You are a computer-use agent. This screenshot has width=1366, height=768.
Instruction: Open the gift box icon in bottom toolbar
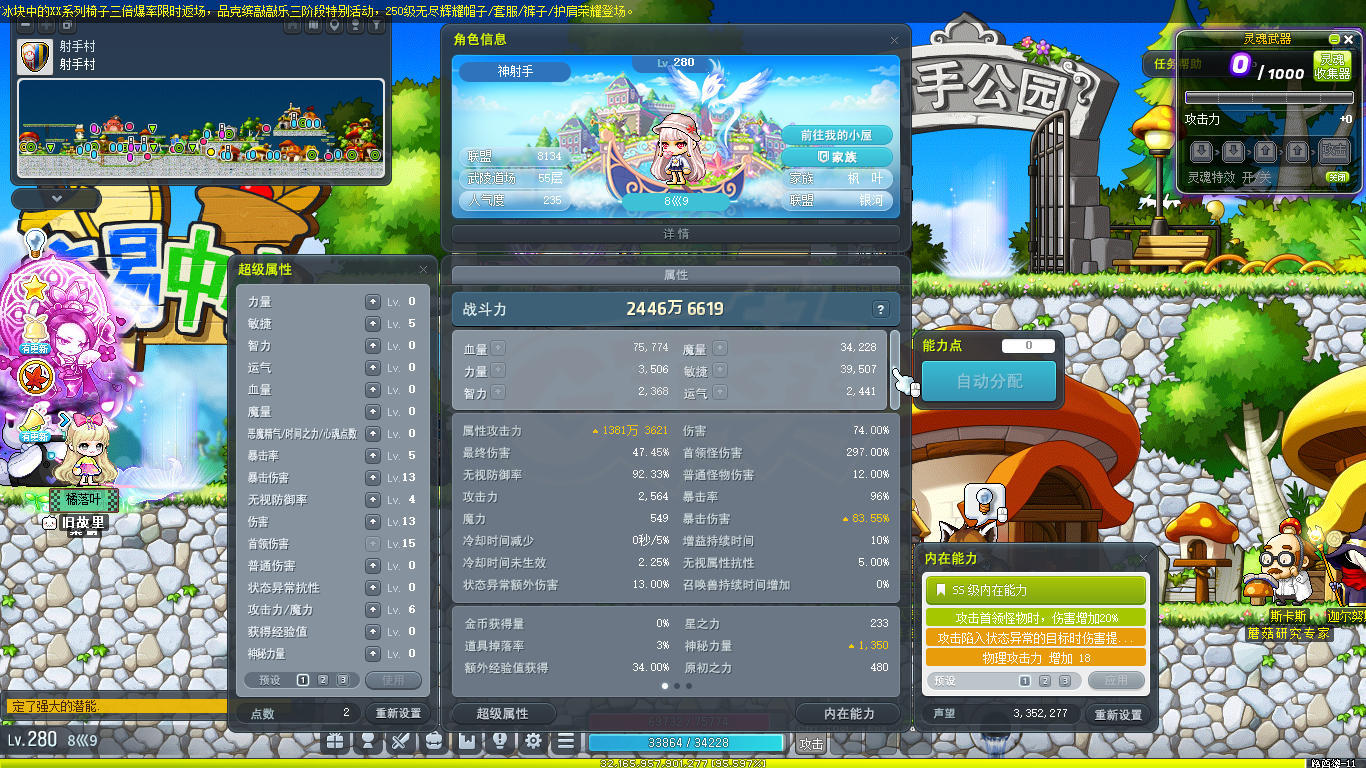pos(334,741)
